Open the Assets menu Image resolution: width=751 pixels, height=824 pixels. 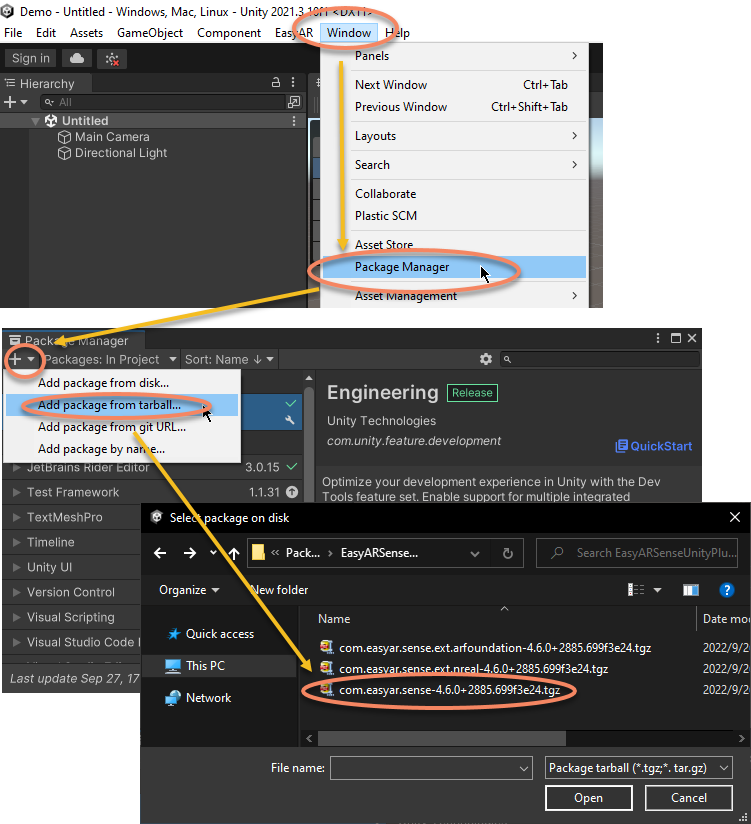(x=86, y=33)
